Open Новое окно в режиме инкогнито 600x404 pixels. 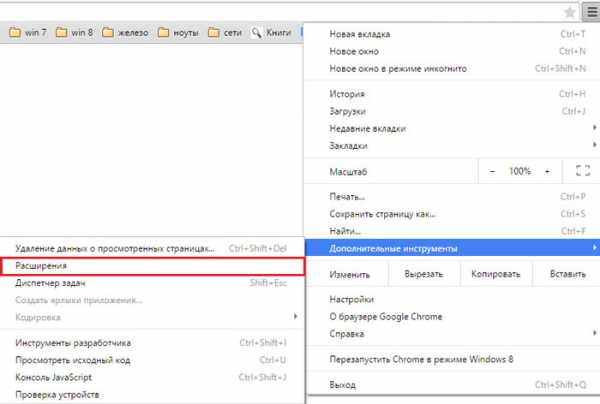[452, 68]
